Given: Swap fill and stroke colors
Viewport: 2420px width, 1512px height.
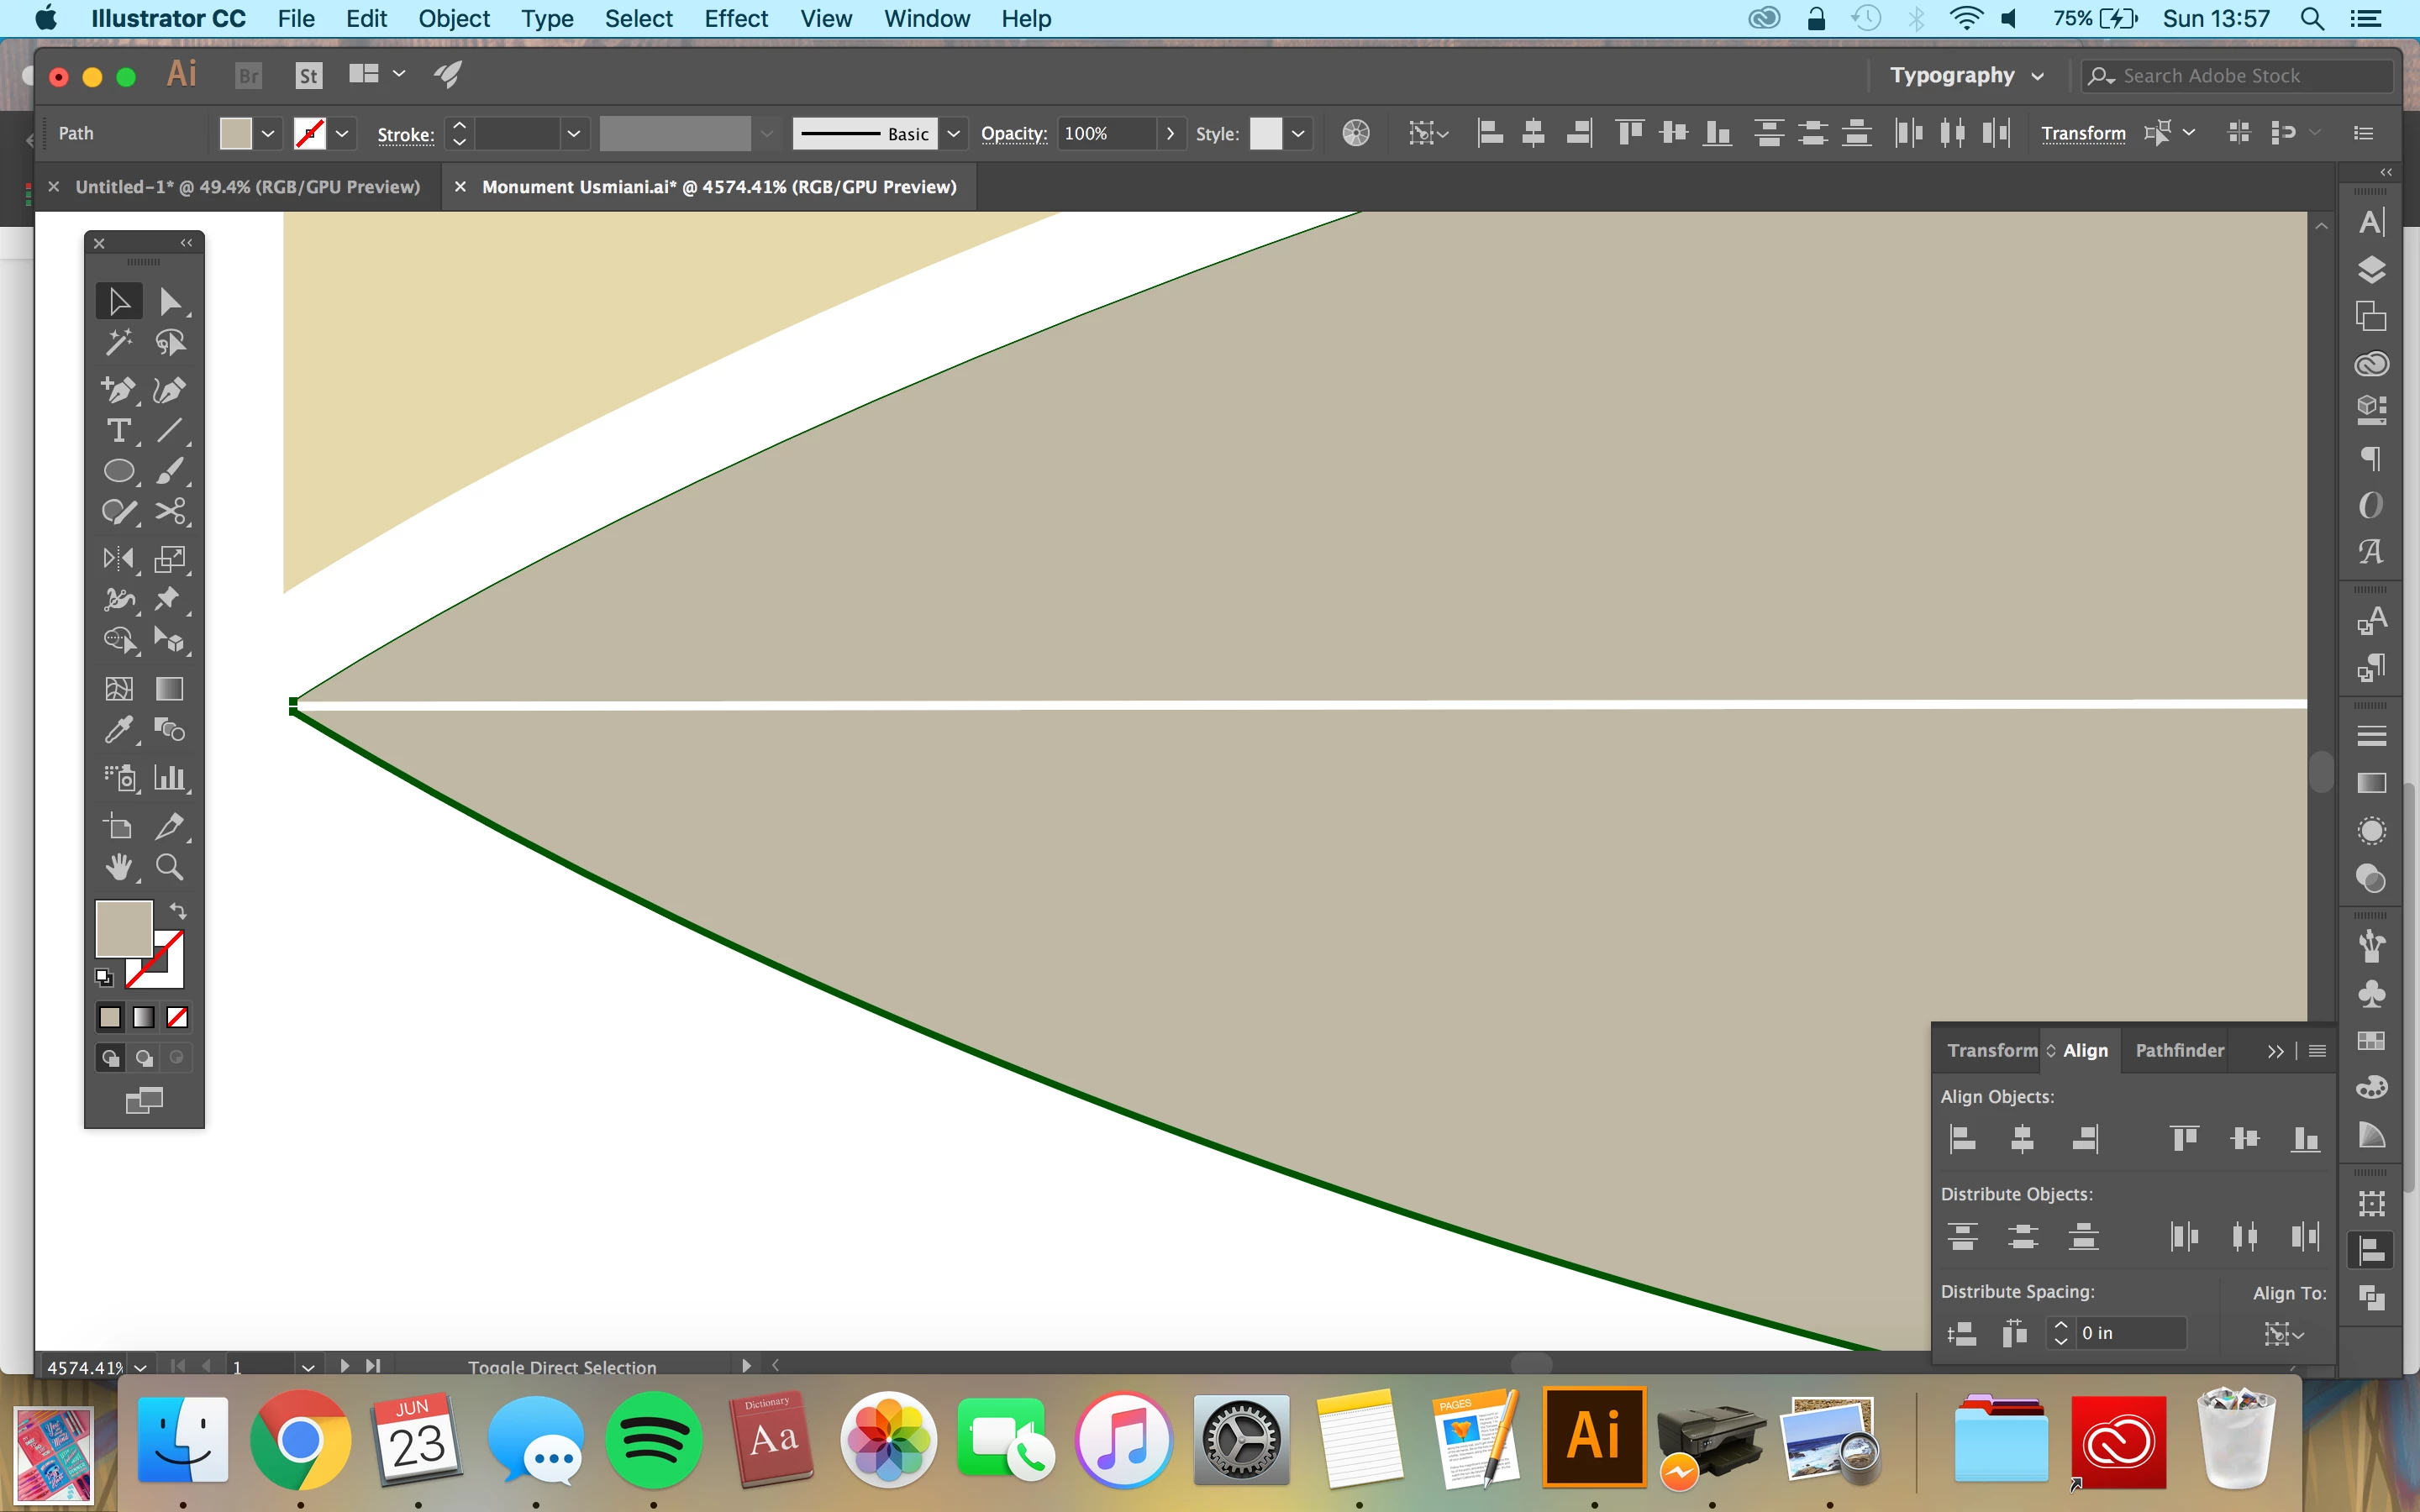Looking at the screenshot, I should point(178,911).
